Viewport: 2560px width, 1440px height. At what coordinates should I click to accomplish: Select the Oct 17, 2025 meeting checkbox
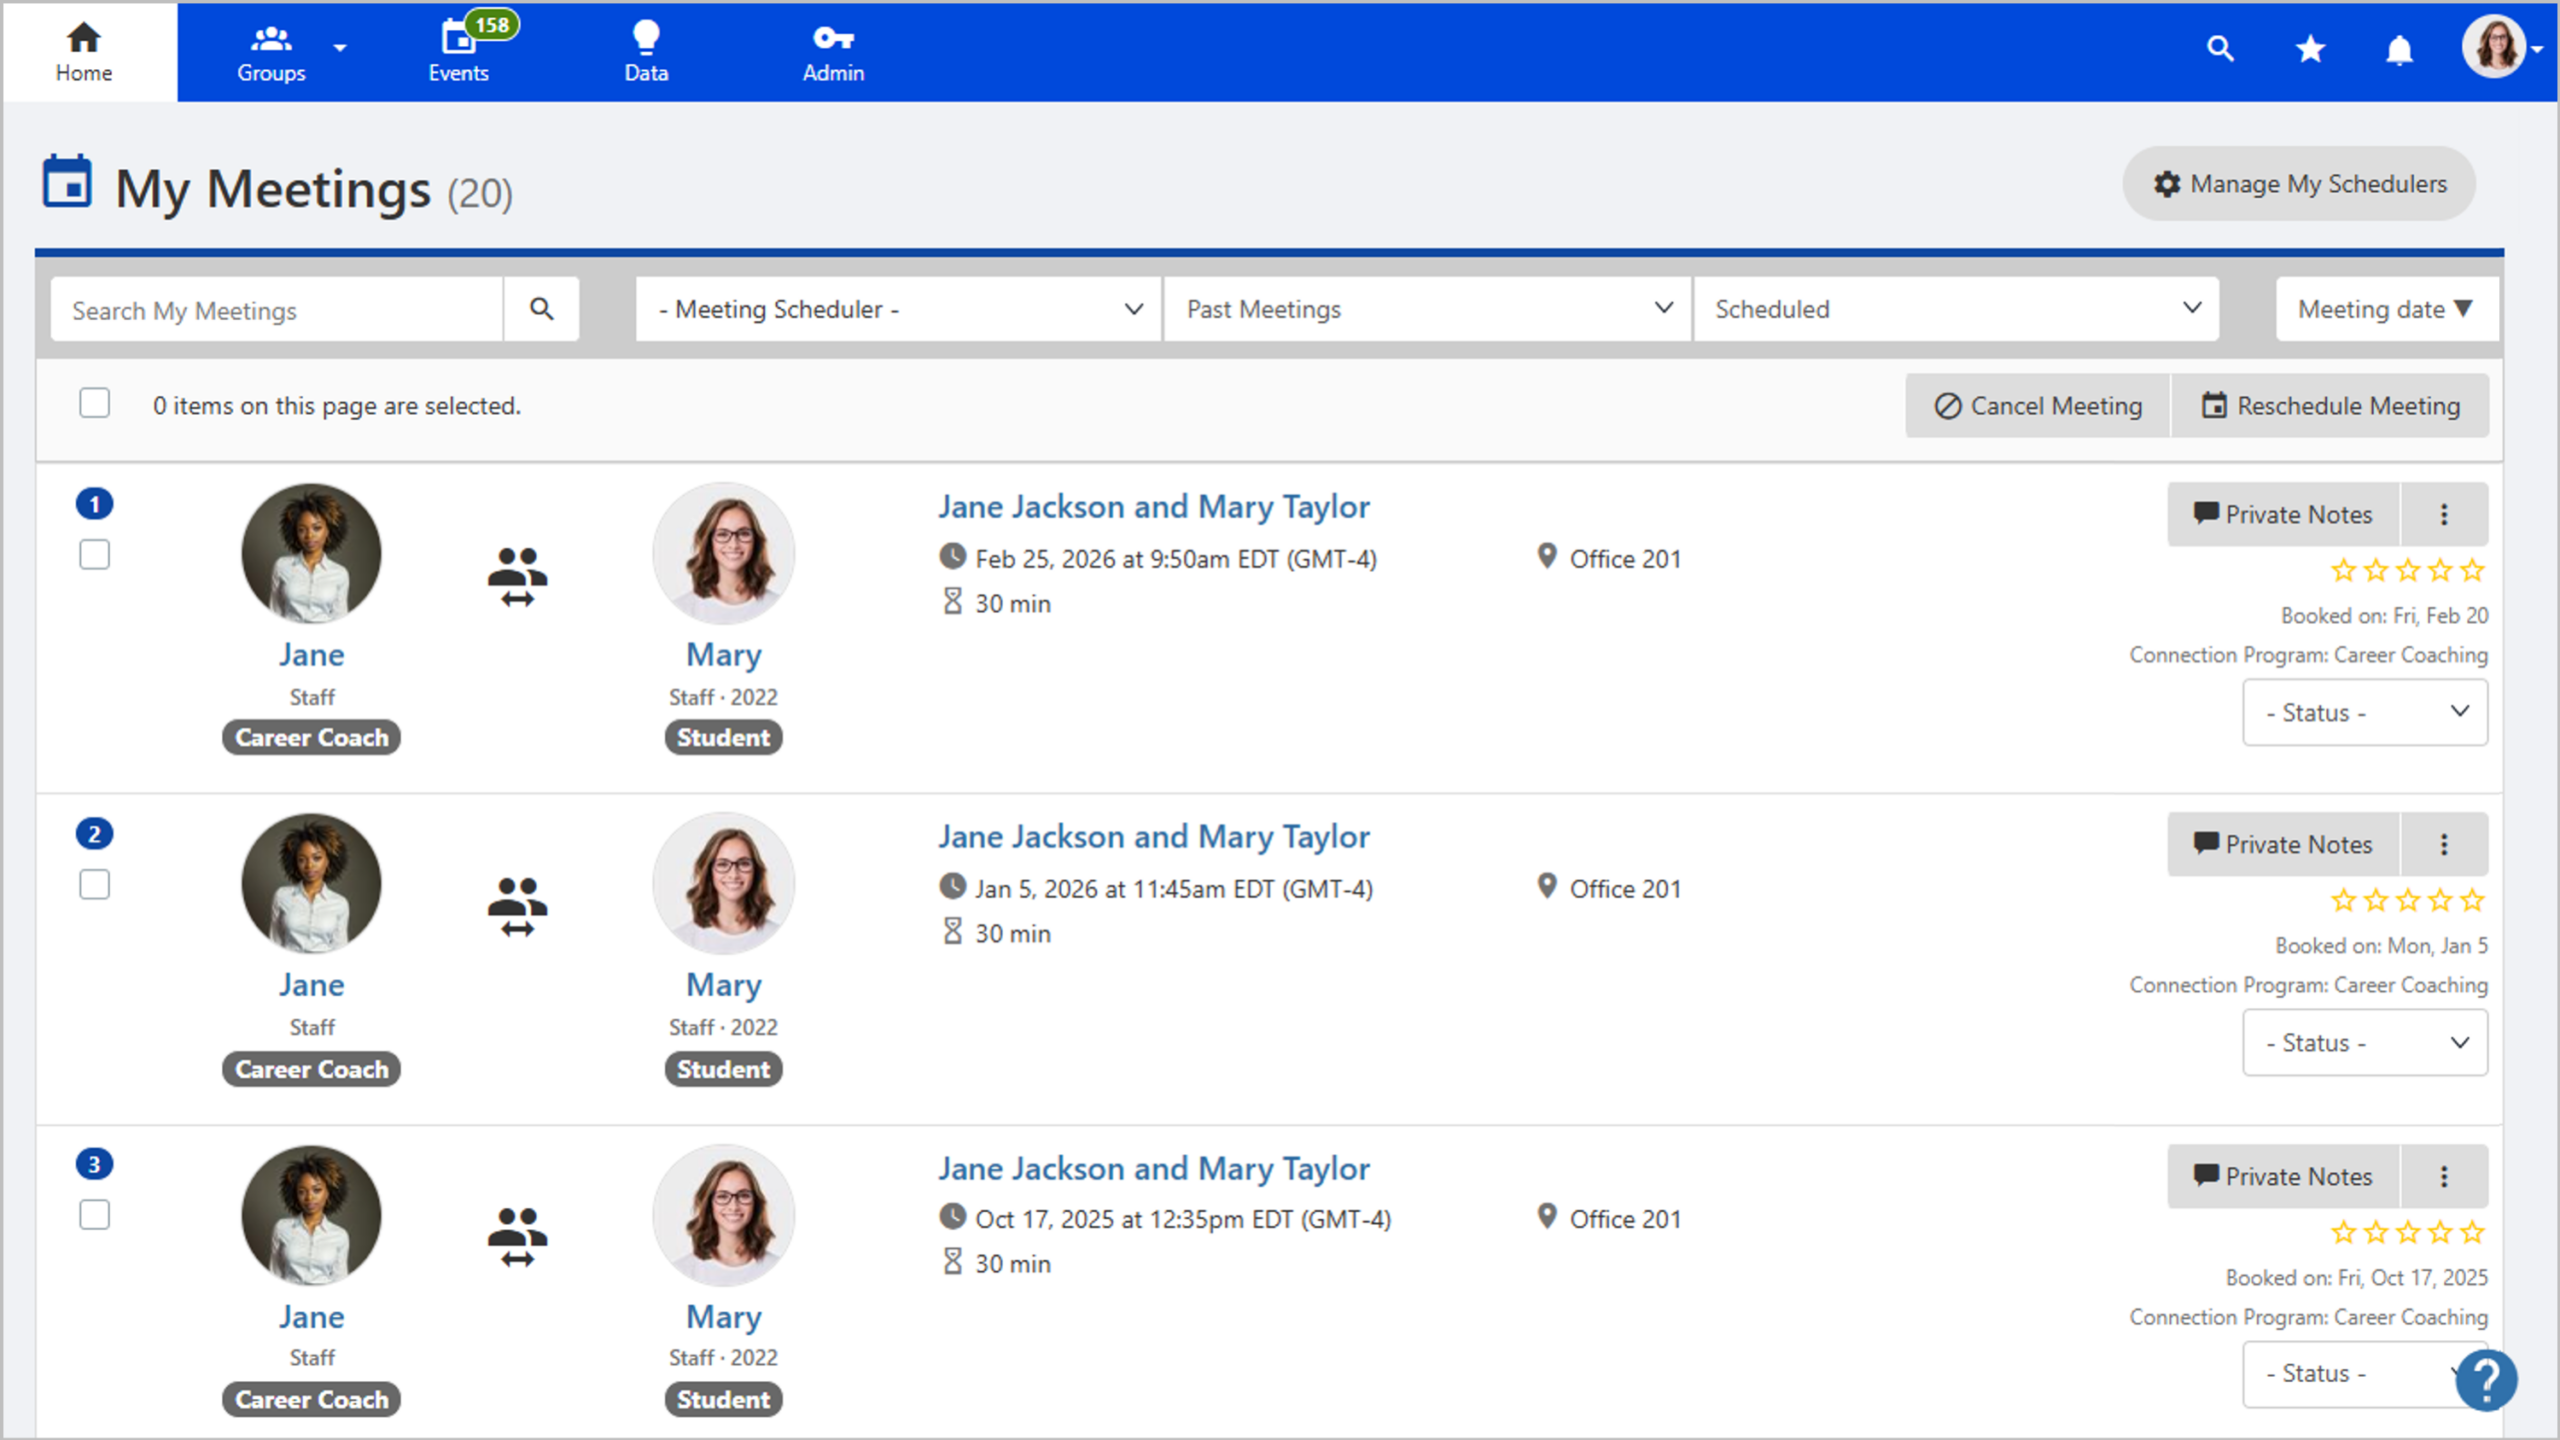[95, 1215]
